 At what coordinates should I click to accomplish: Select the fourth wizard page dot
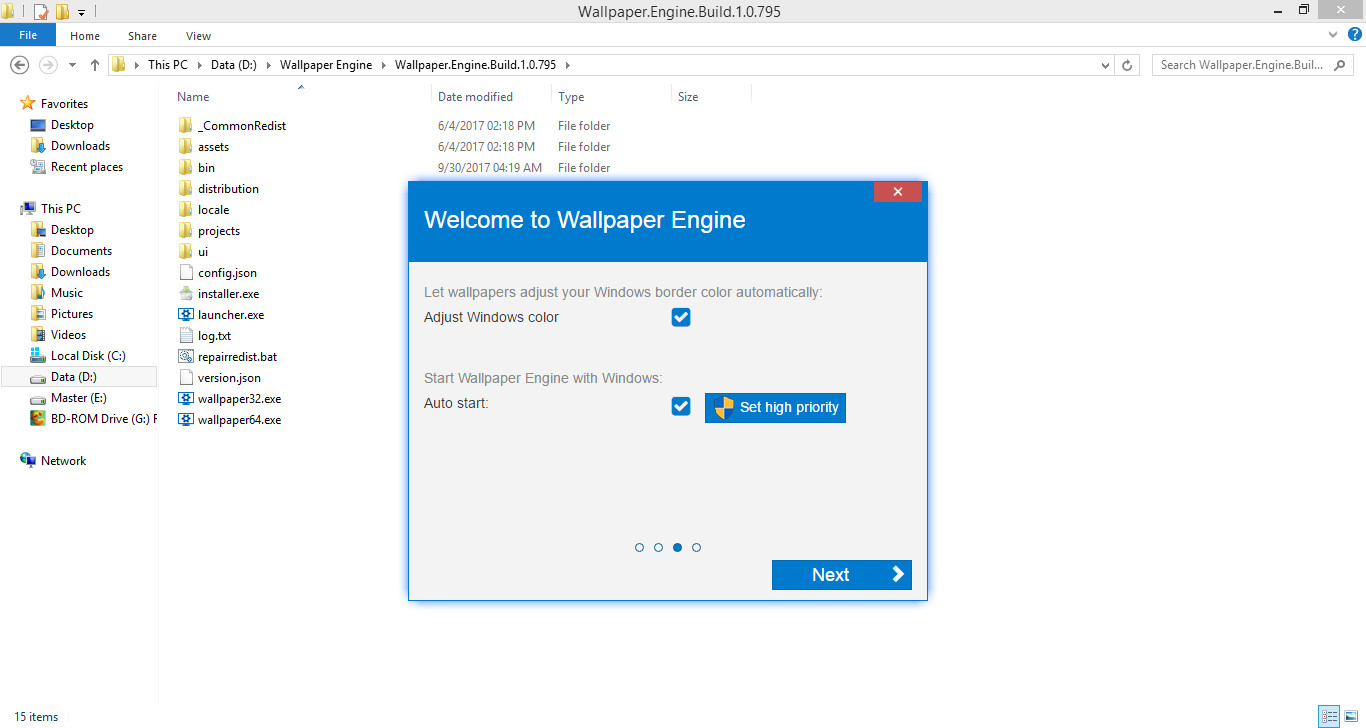coord(696,548)
